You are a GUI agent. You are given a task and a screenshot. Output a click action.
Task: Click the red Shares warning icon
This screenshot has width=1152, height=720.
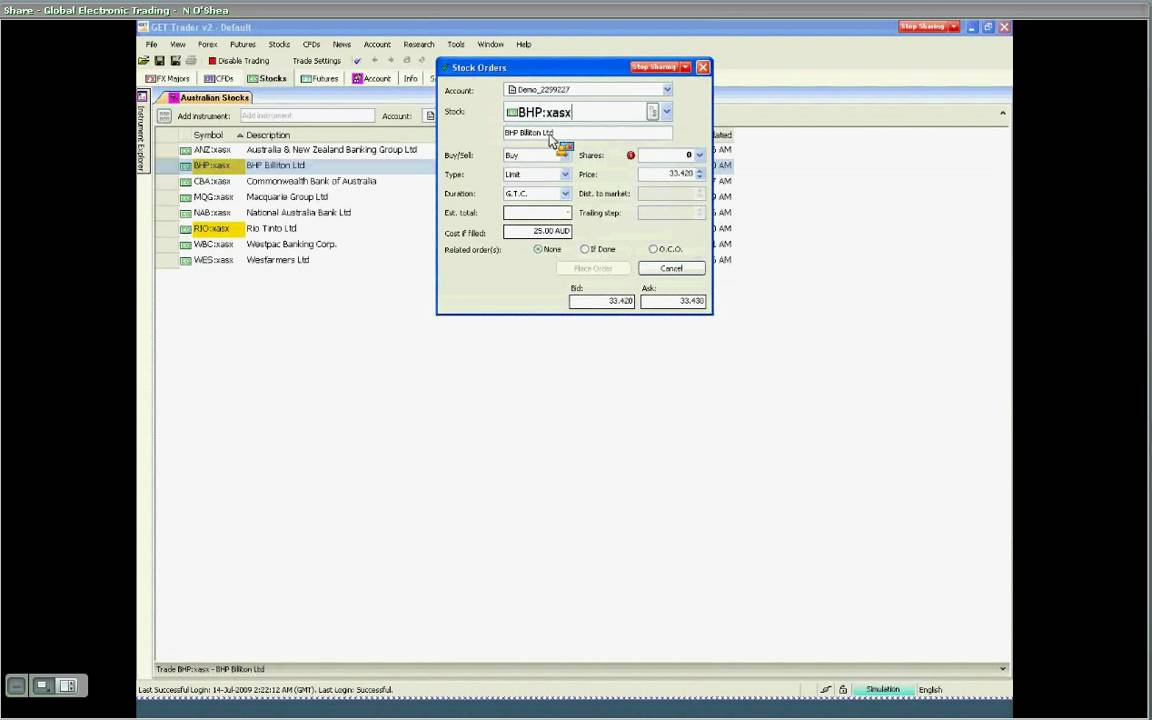(630, 156)
